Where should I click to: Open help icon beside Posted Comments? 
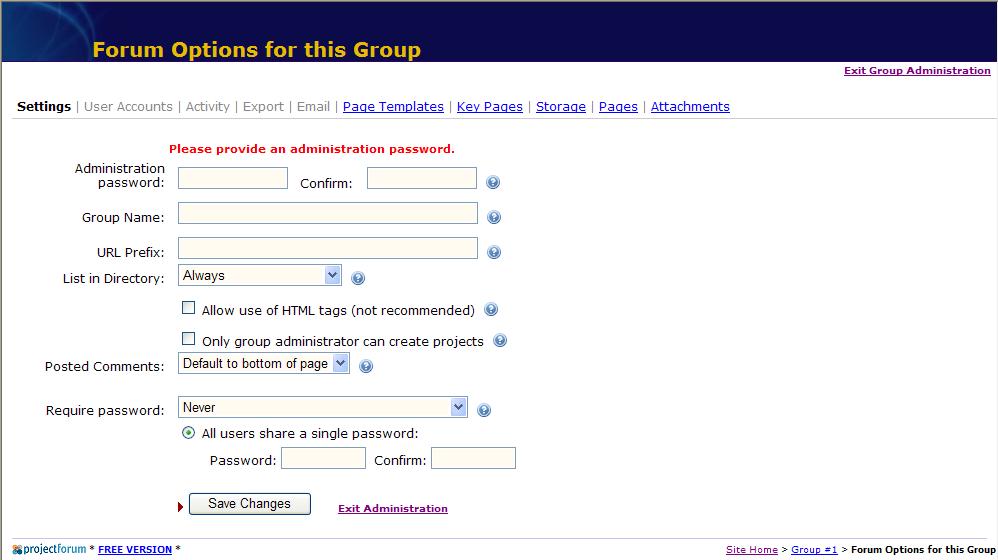click(x=366, y=367)
